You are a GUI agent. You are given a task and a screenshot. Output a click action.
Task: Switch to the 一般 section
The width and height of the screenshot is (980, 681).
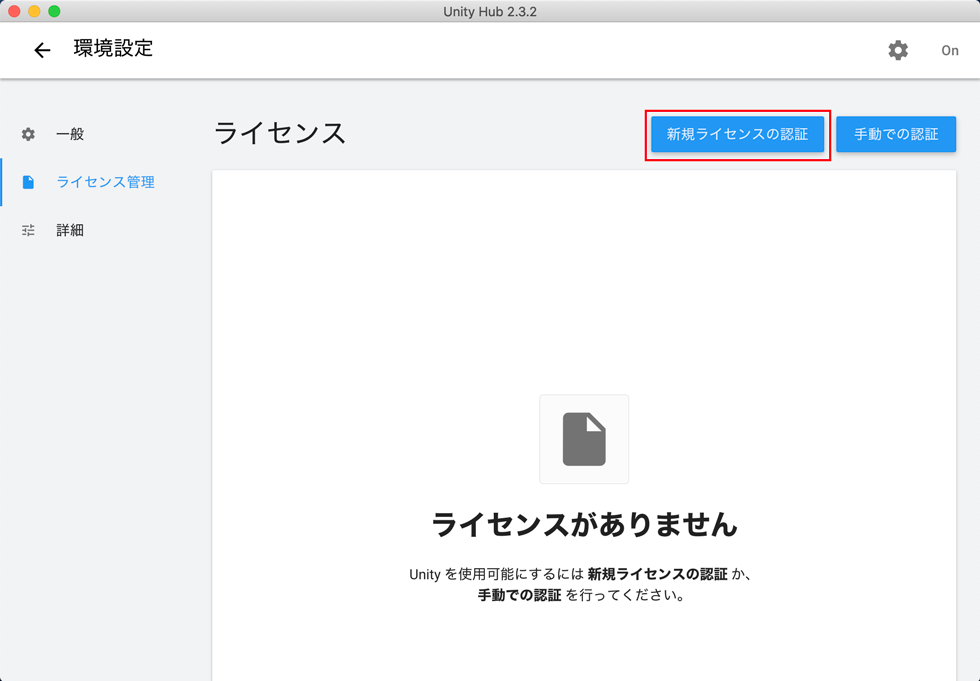point(72,134)
